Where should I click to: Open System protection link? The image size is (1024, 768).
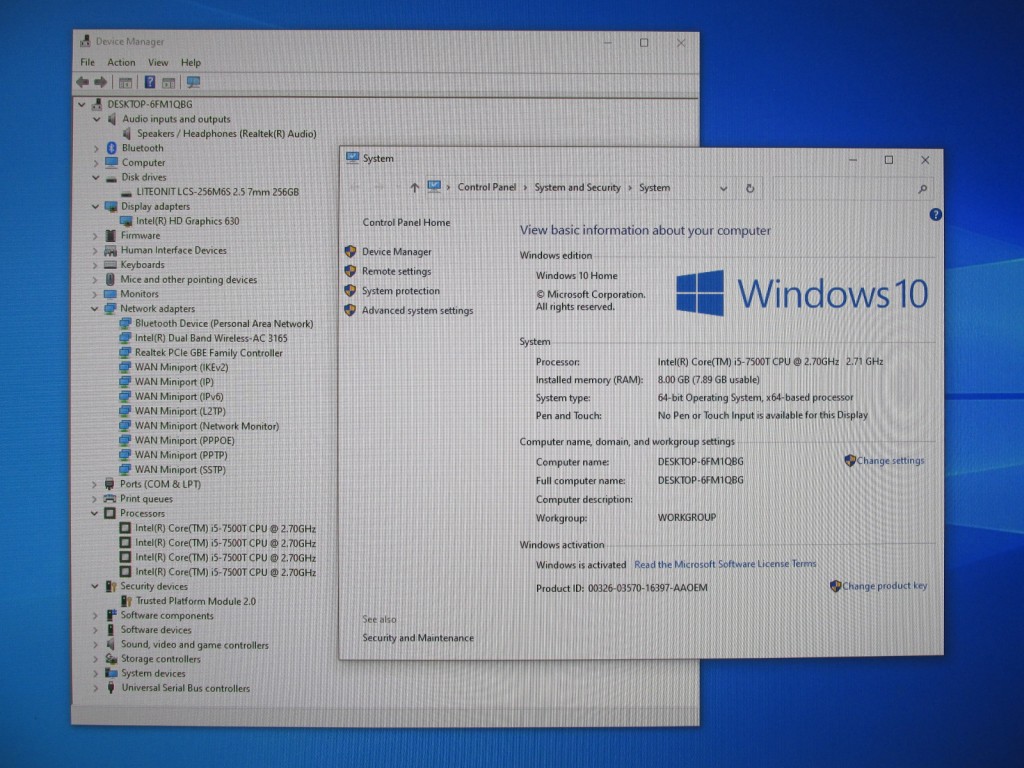[401, 291]
